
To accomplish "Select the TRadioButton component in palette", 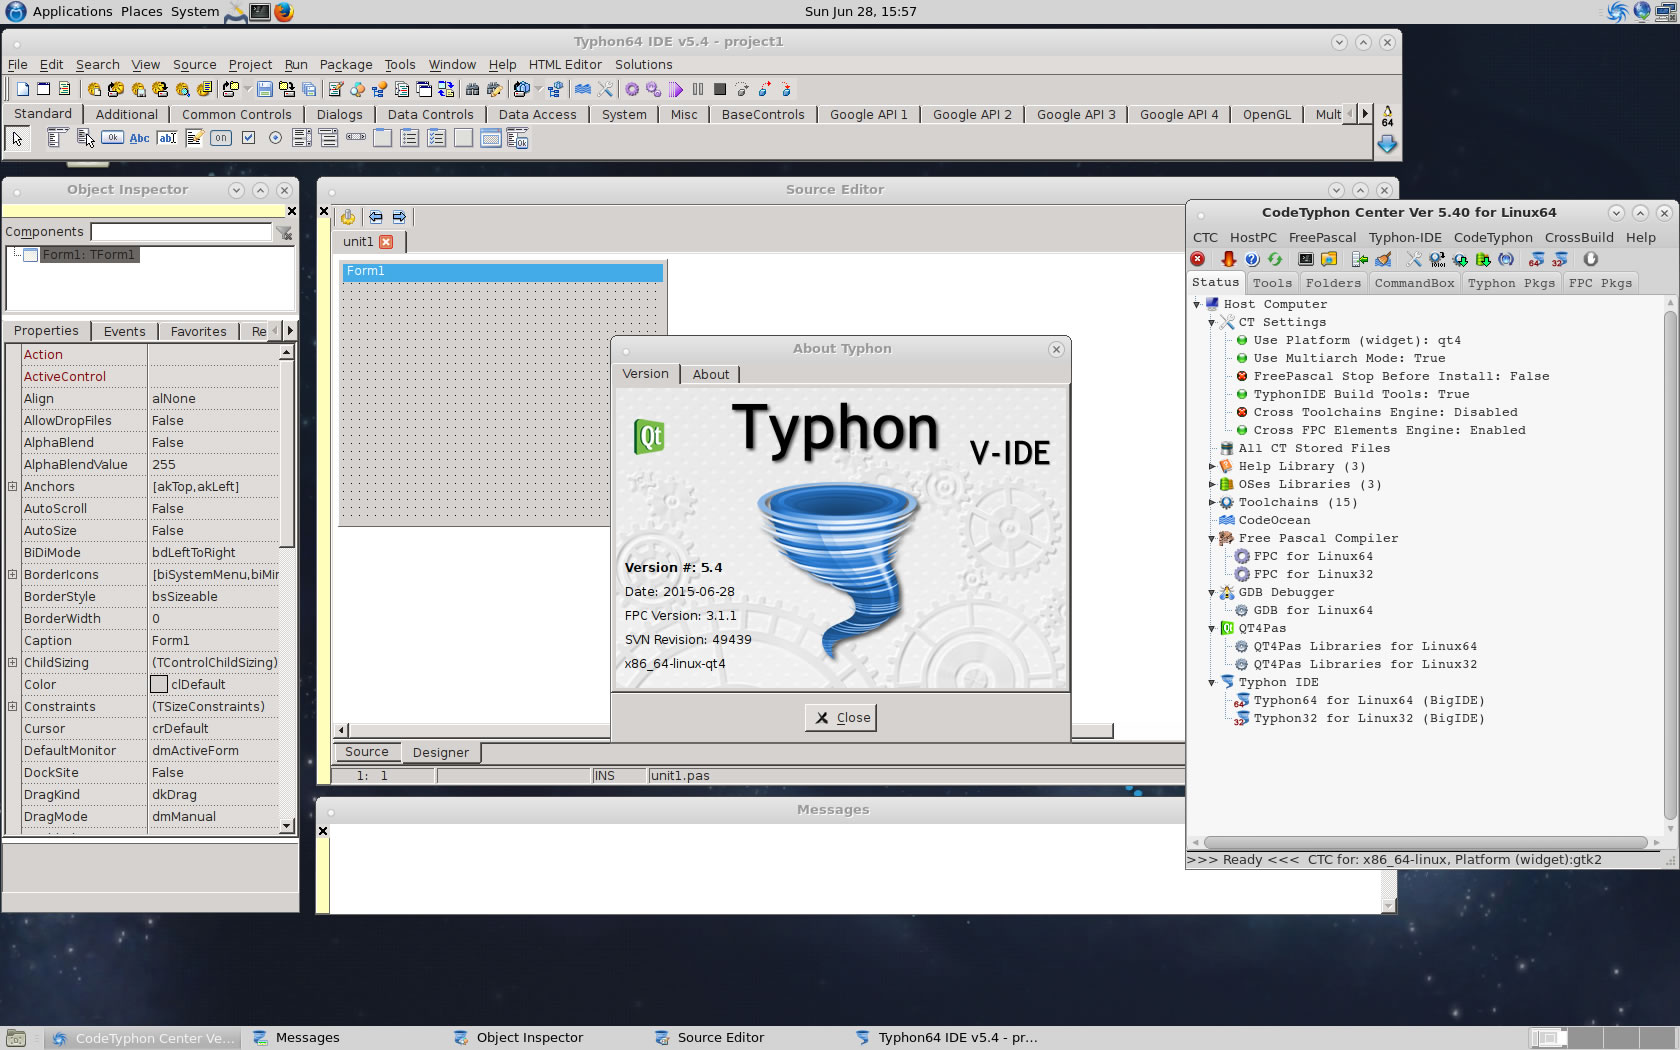I will point(275,138).
